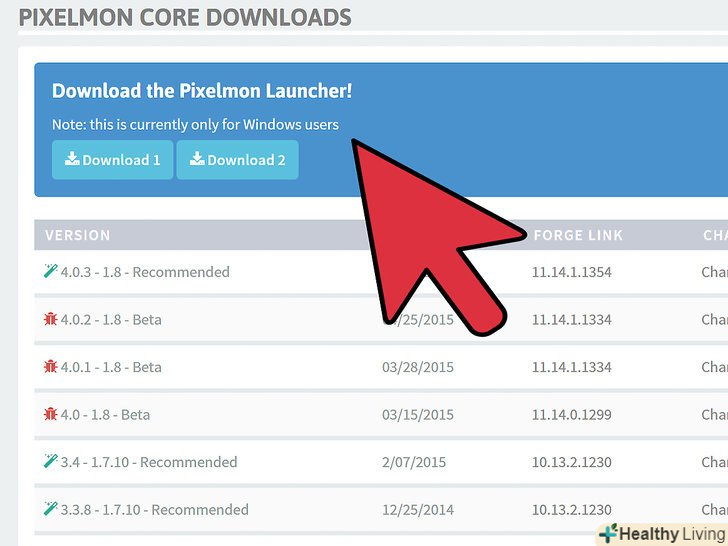
Task: Click the download icon inside Download 2
Action: point(197,159)
